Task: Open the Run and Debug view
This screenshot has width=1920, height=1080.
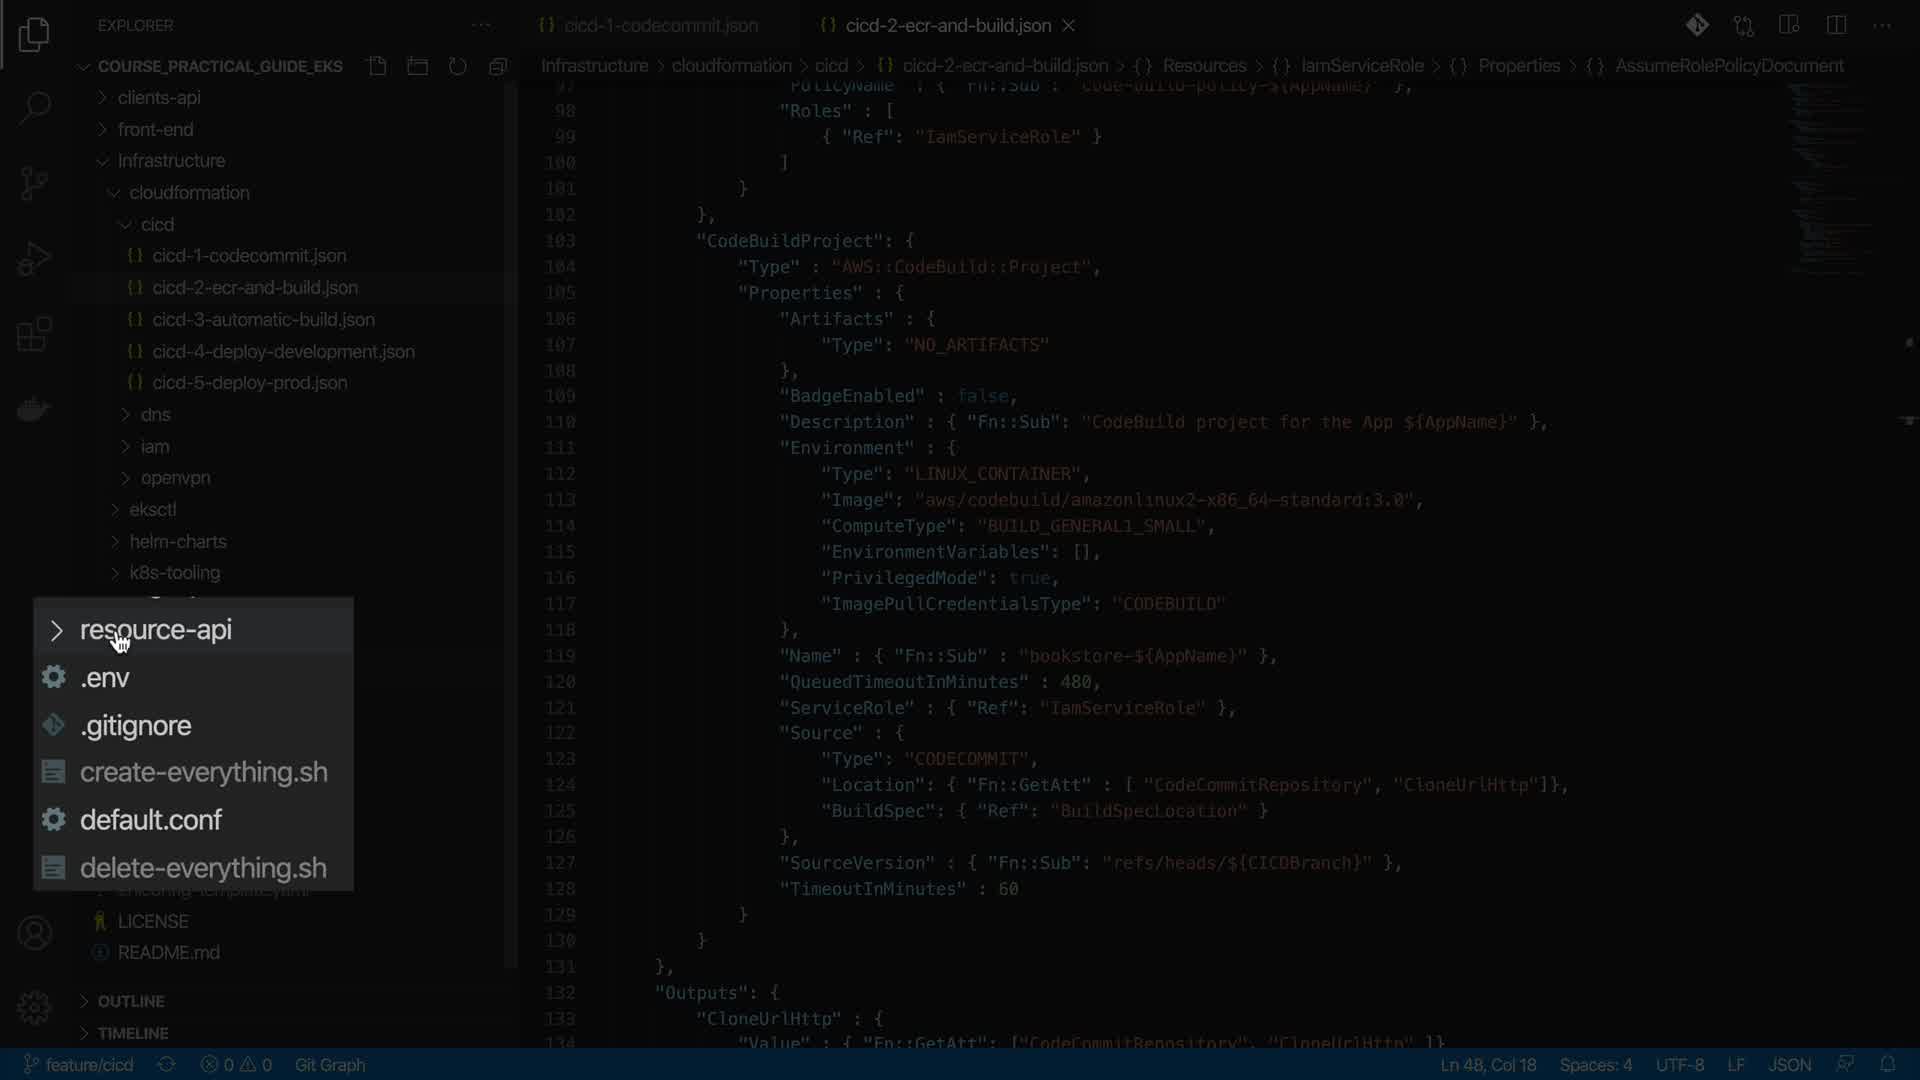Action: coord(34,259)
